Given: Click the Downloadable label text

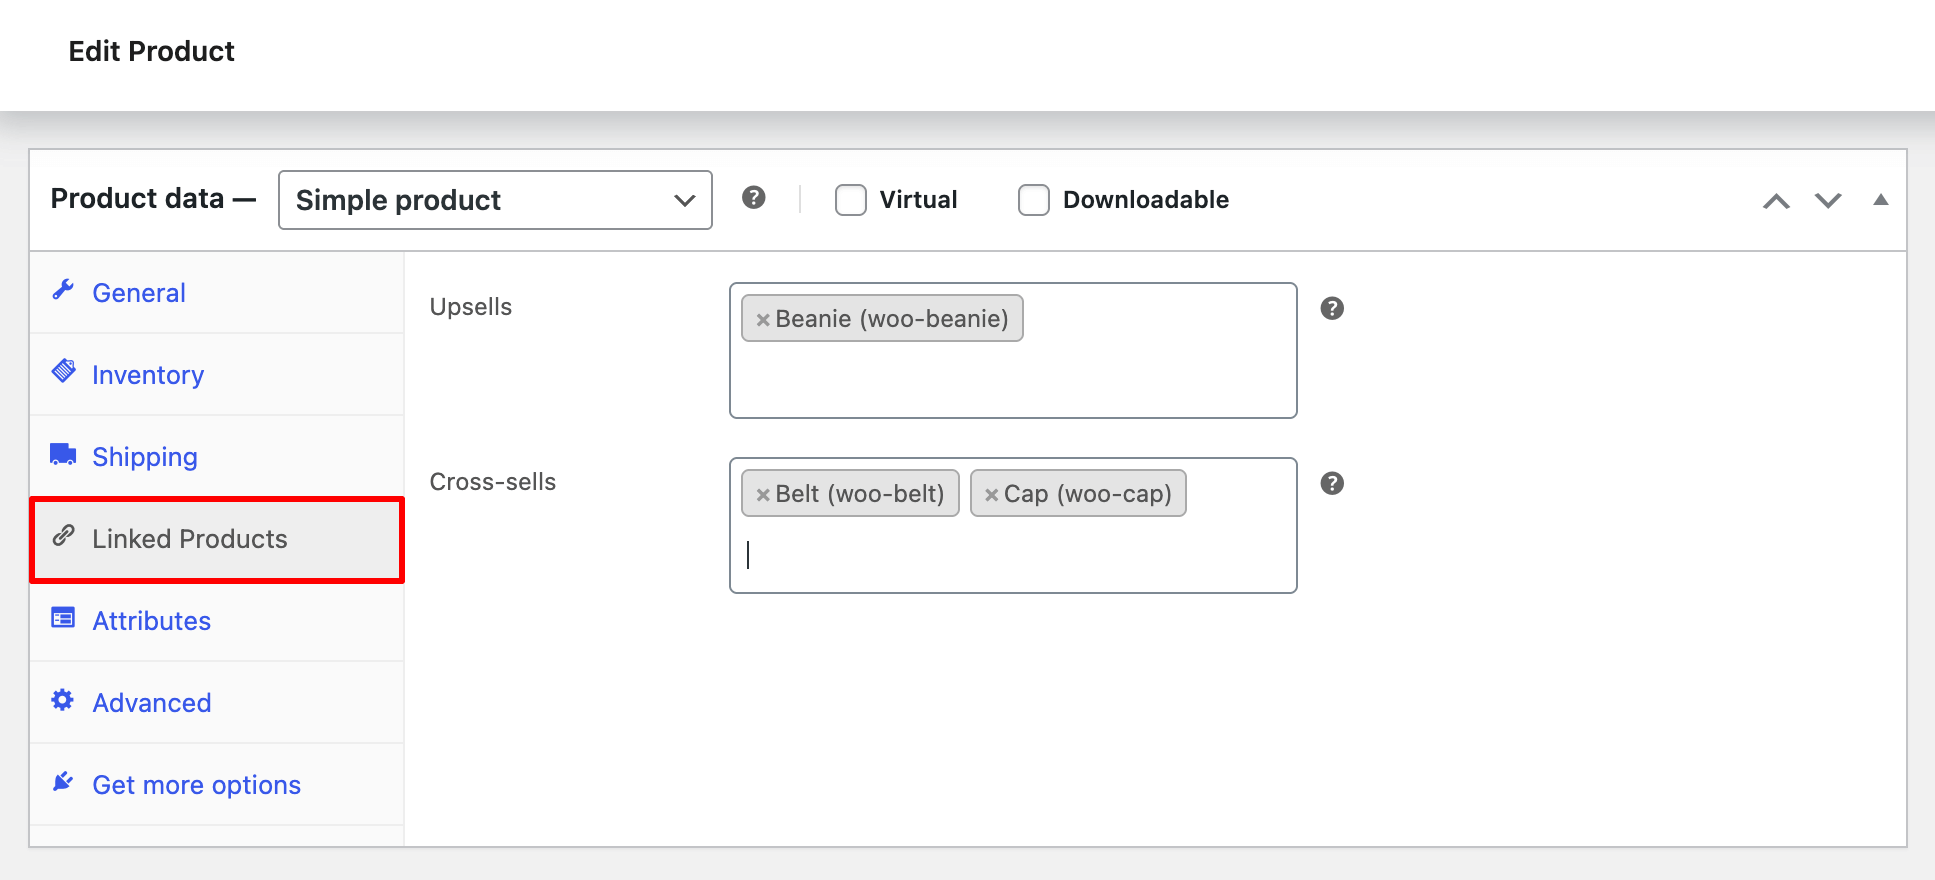Looking at the screenshot, I should (x=1146, y=200).
